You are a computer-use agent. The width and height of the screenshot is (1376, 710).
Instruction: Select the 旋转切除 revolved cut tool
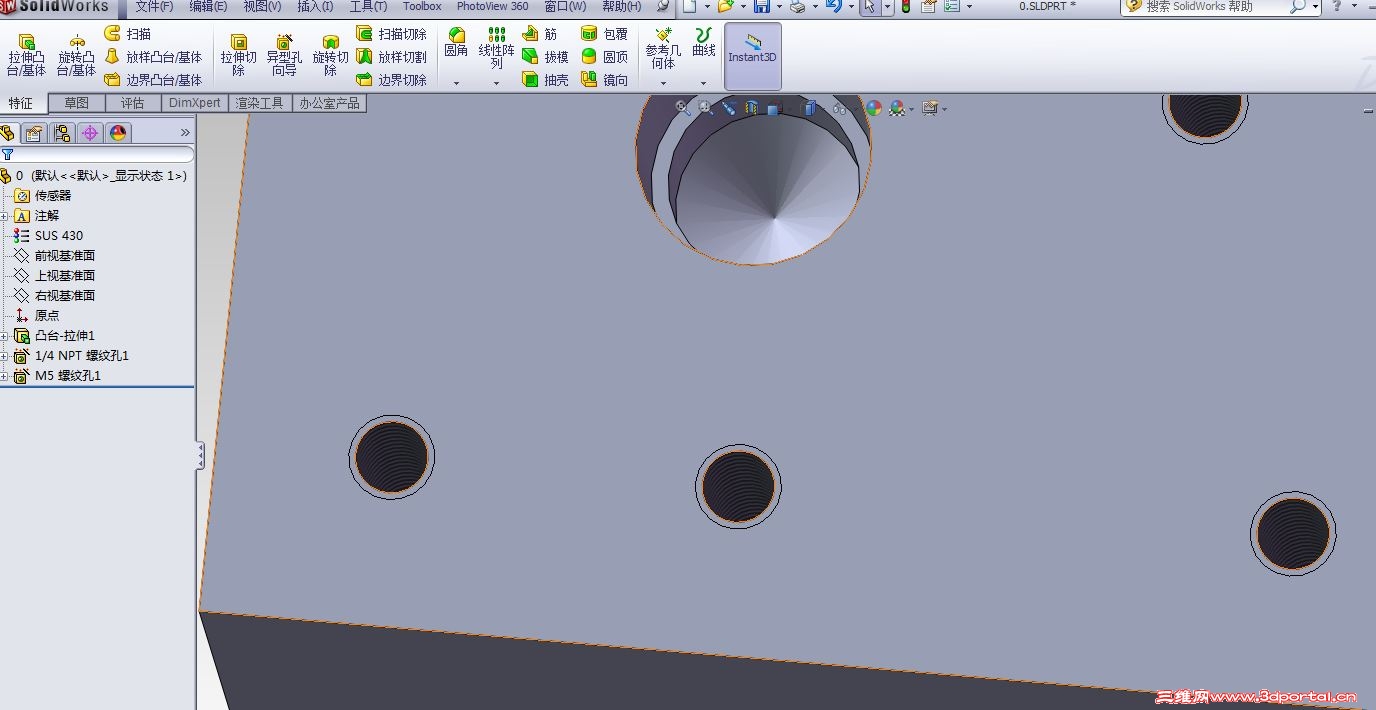(330, 55)
